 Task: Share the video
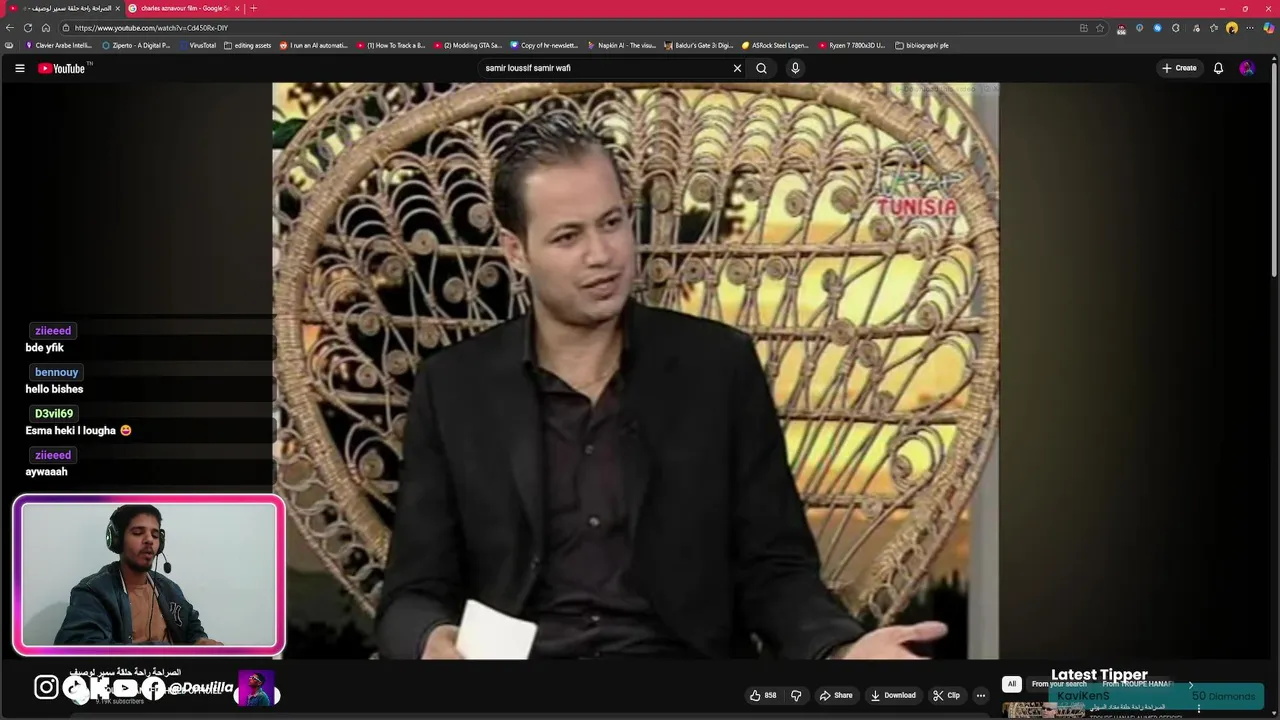[836, 695]
